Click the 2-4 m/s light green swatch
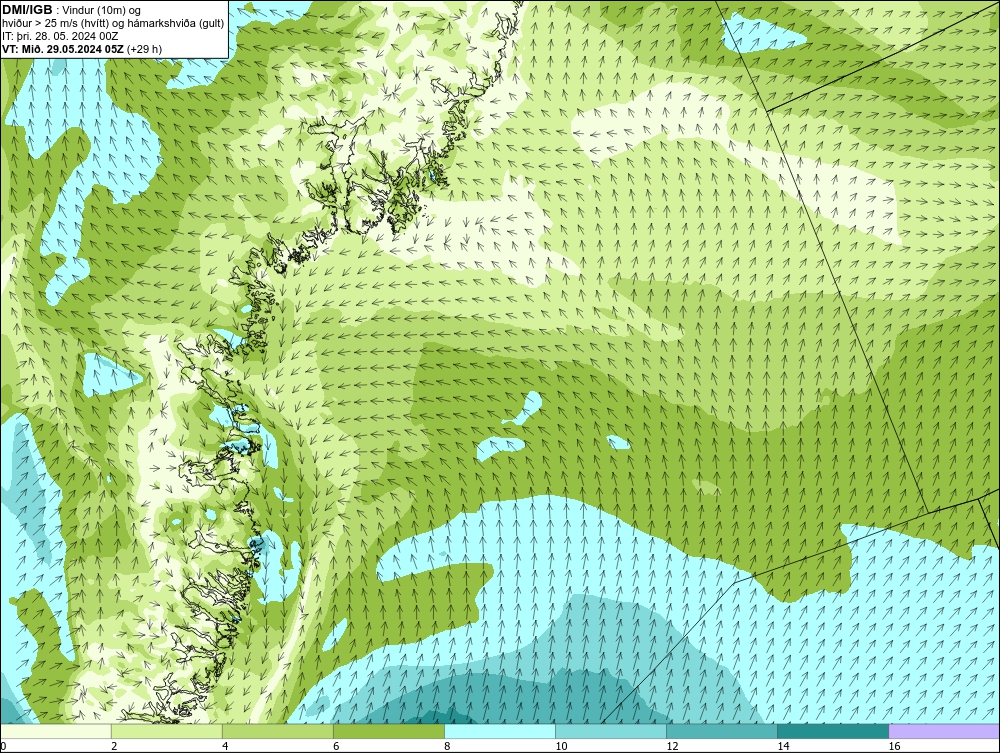This screenshot has height=753, width=1000. (167, 731)
